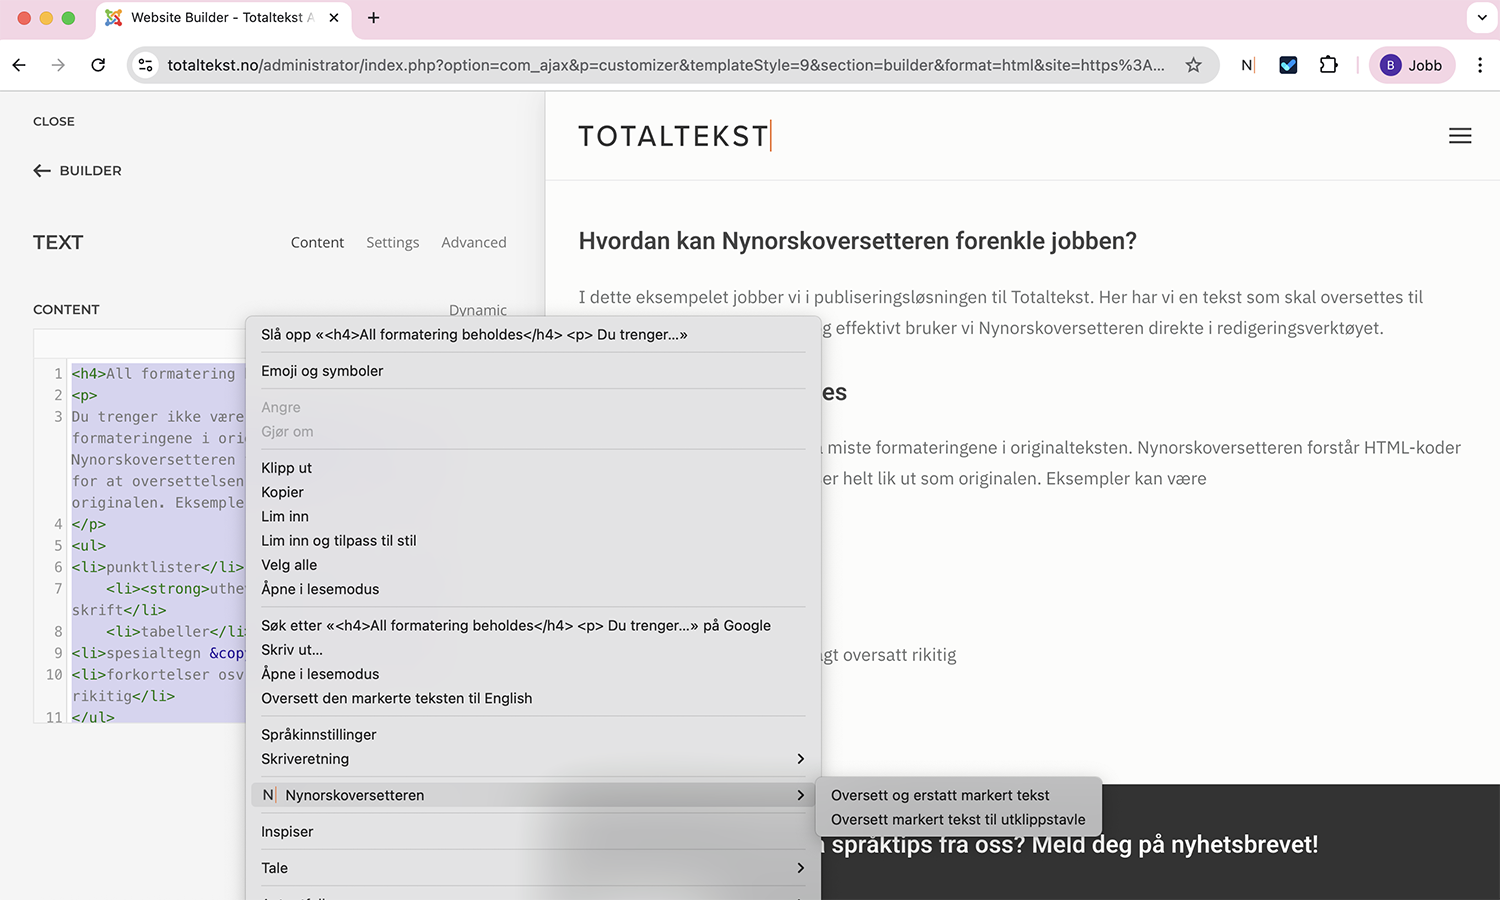
Task: Select Oversett markert tekst til utklippstavle
Action: (x=957, y=820)
